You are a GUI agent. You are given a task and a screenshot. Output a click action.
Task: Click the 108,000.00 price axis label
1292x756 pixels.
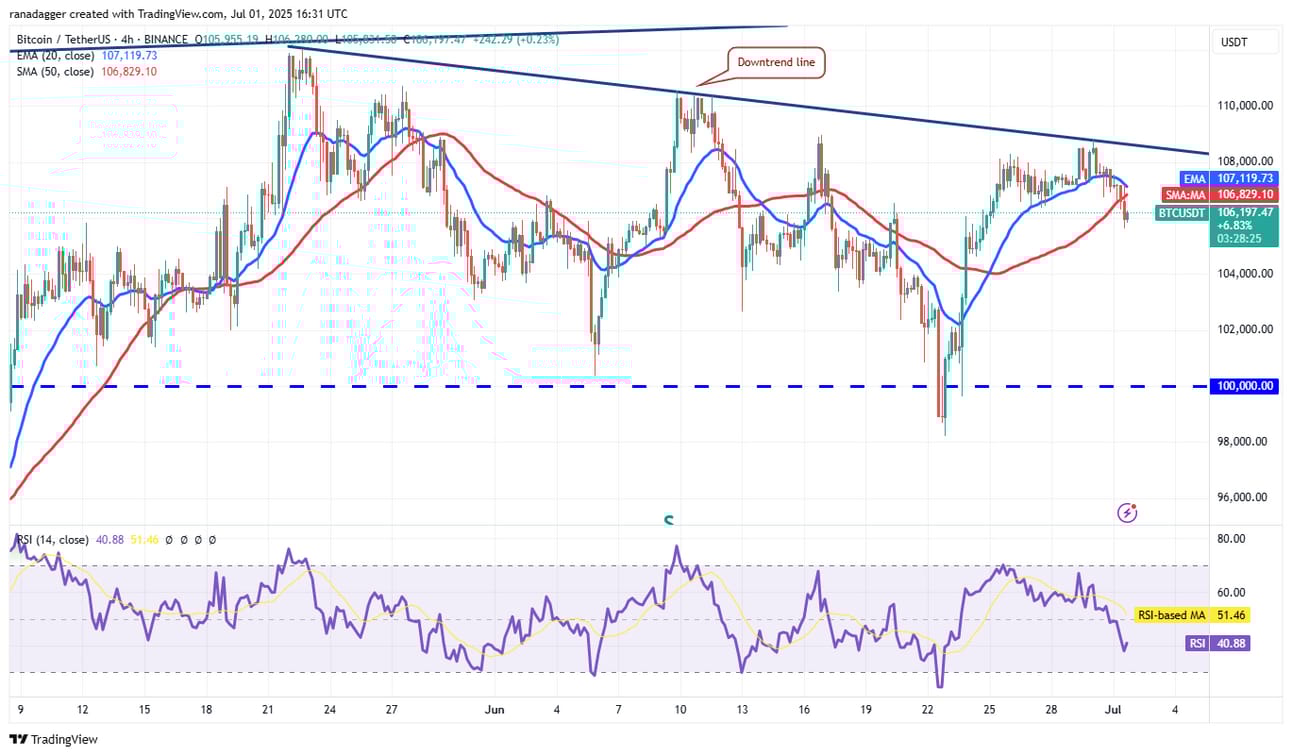click(x=1243, y=161)
